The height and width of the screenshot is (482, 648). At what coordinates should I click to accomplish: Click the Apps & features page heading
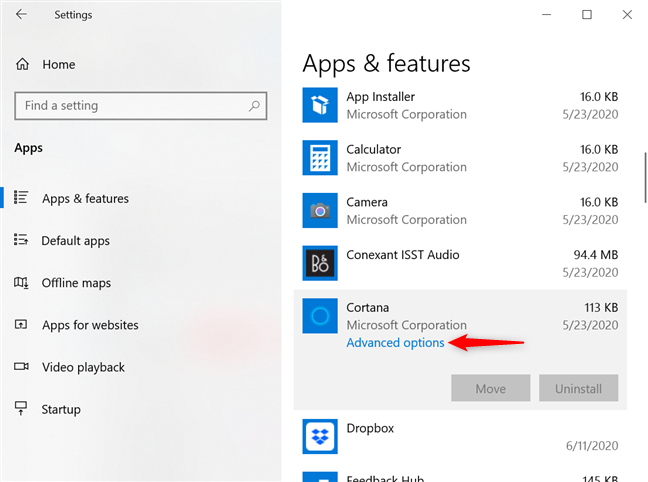pyautogui.click(x=386, y=64)
